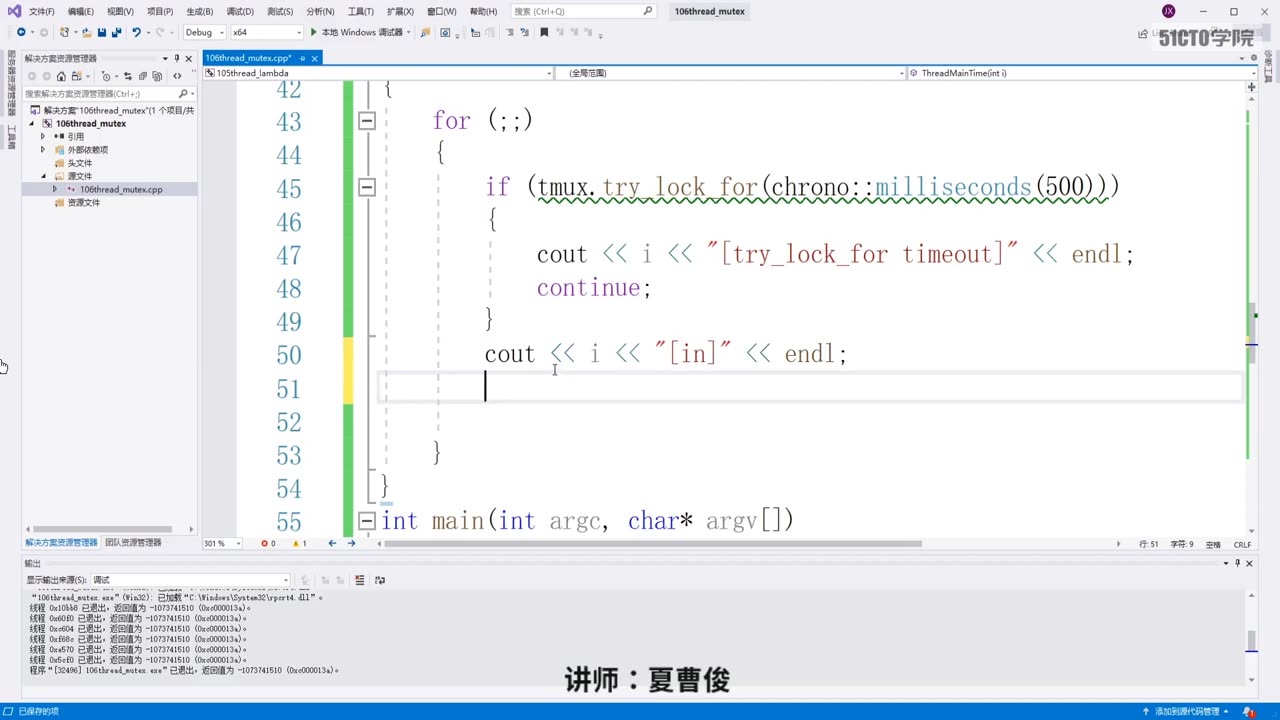Open the 调试(D) menu
This screenshot has height=720, width=1280.
(x=240, y=12)
